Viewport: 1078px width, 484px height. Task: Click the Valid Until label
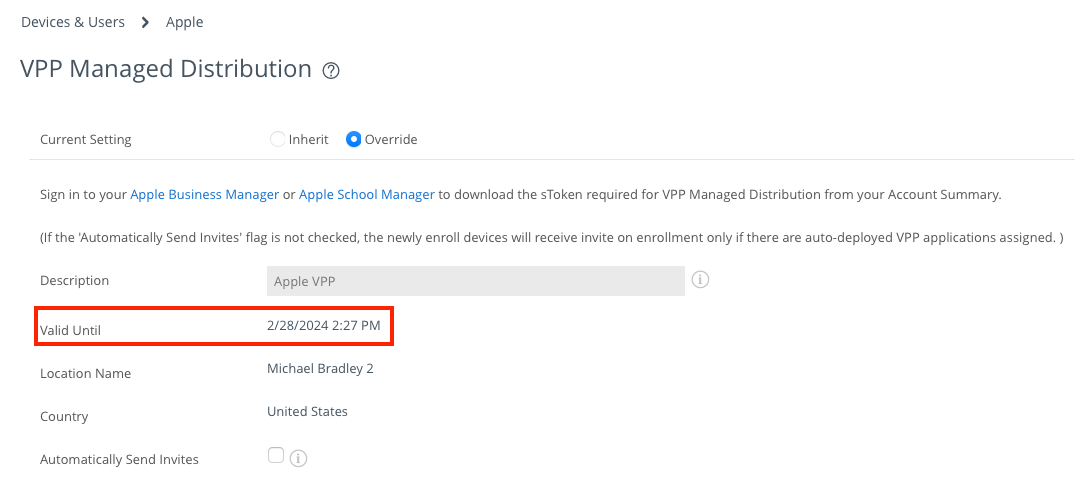click(70, 330)
